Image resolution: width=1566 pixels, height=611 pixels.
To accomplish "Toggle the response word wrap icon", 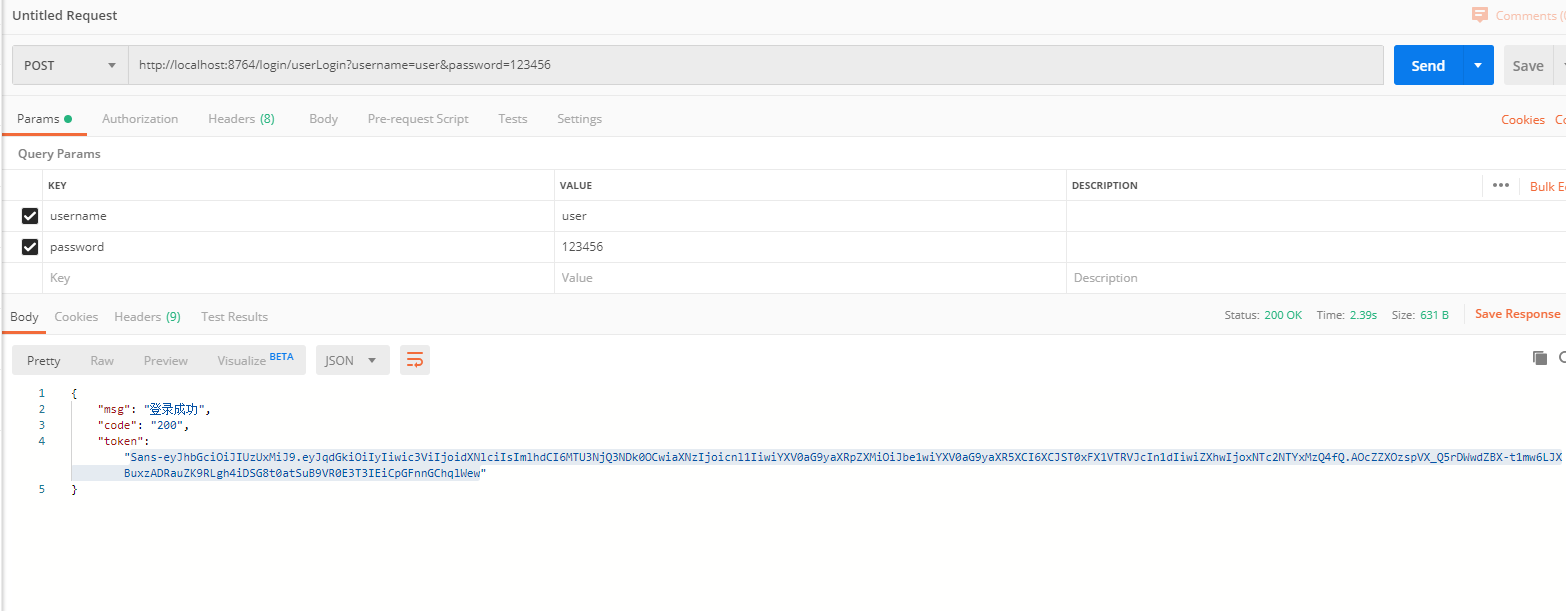I will (415, 360).
